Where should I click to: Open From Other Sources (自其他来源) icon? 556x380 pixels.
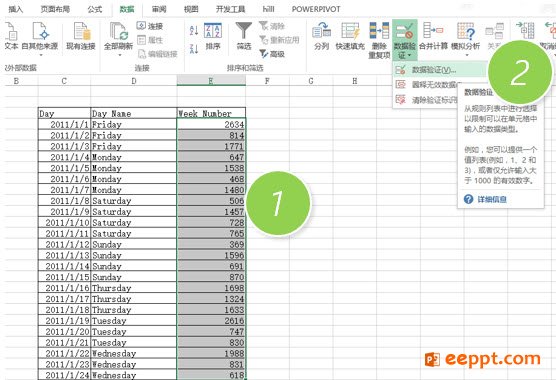pyautogui.click(x=40, y=31)
